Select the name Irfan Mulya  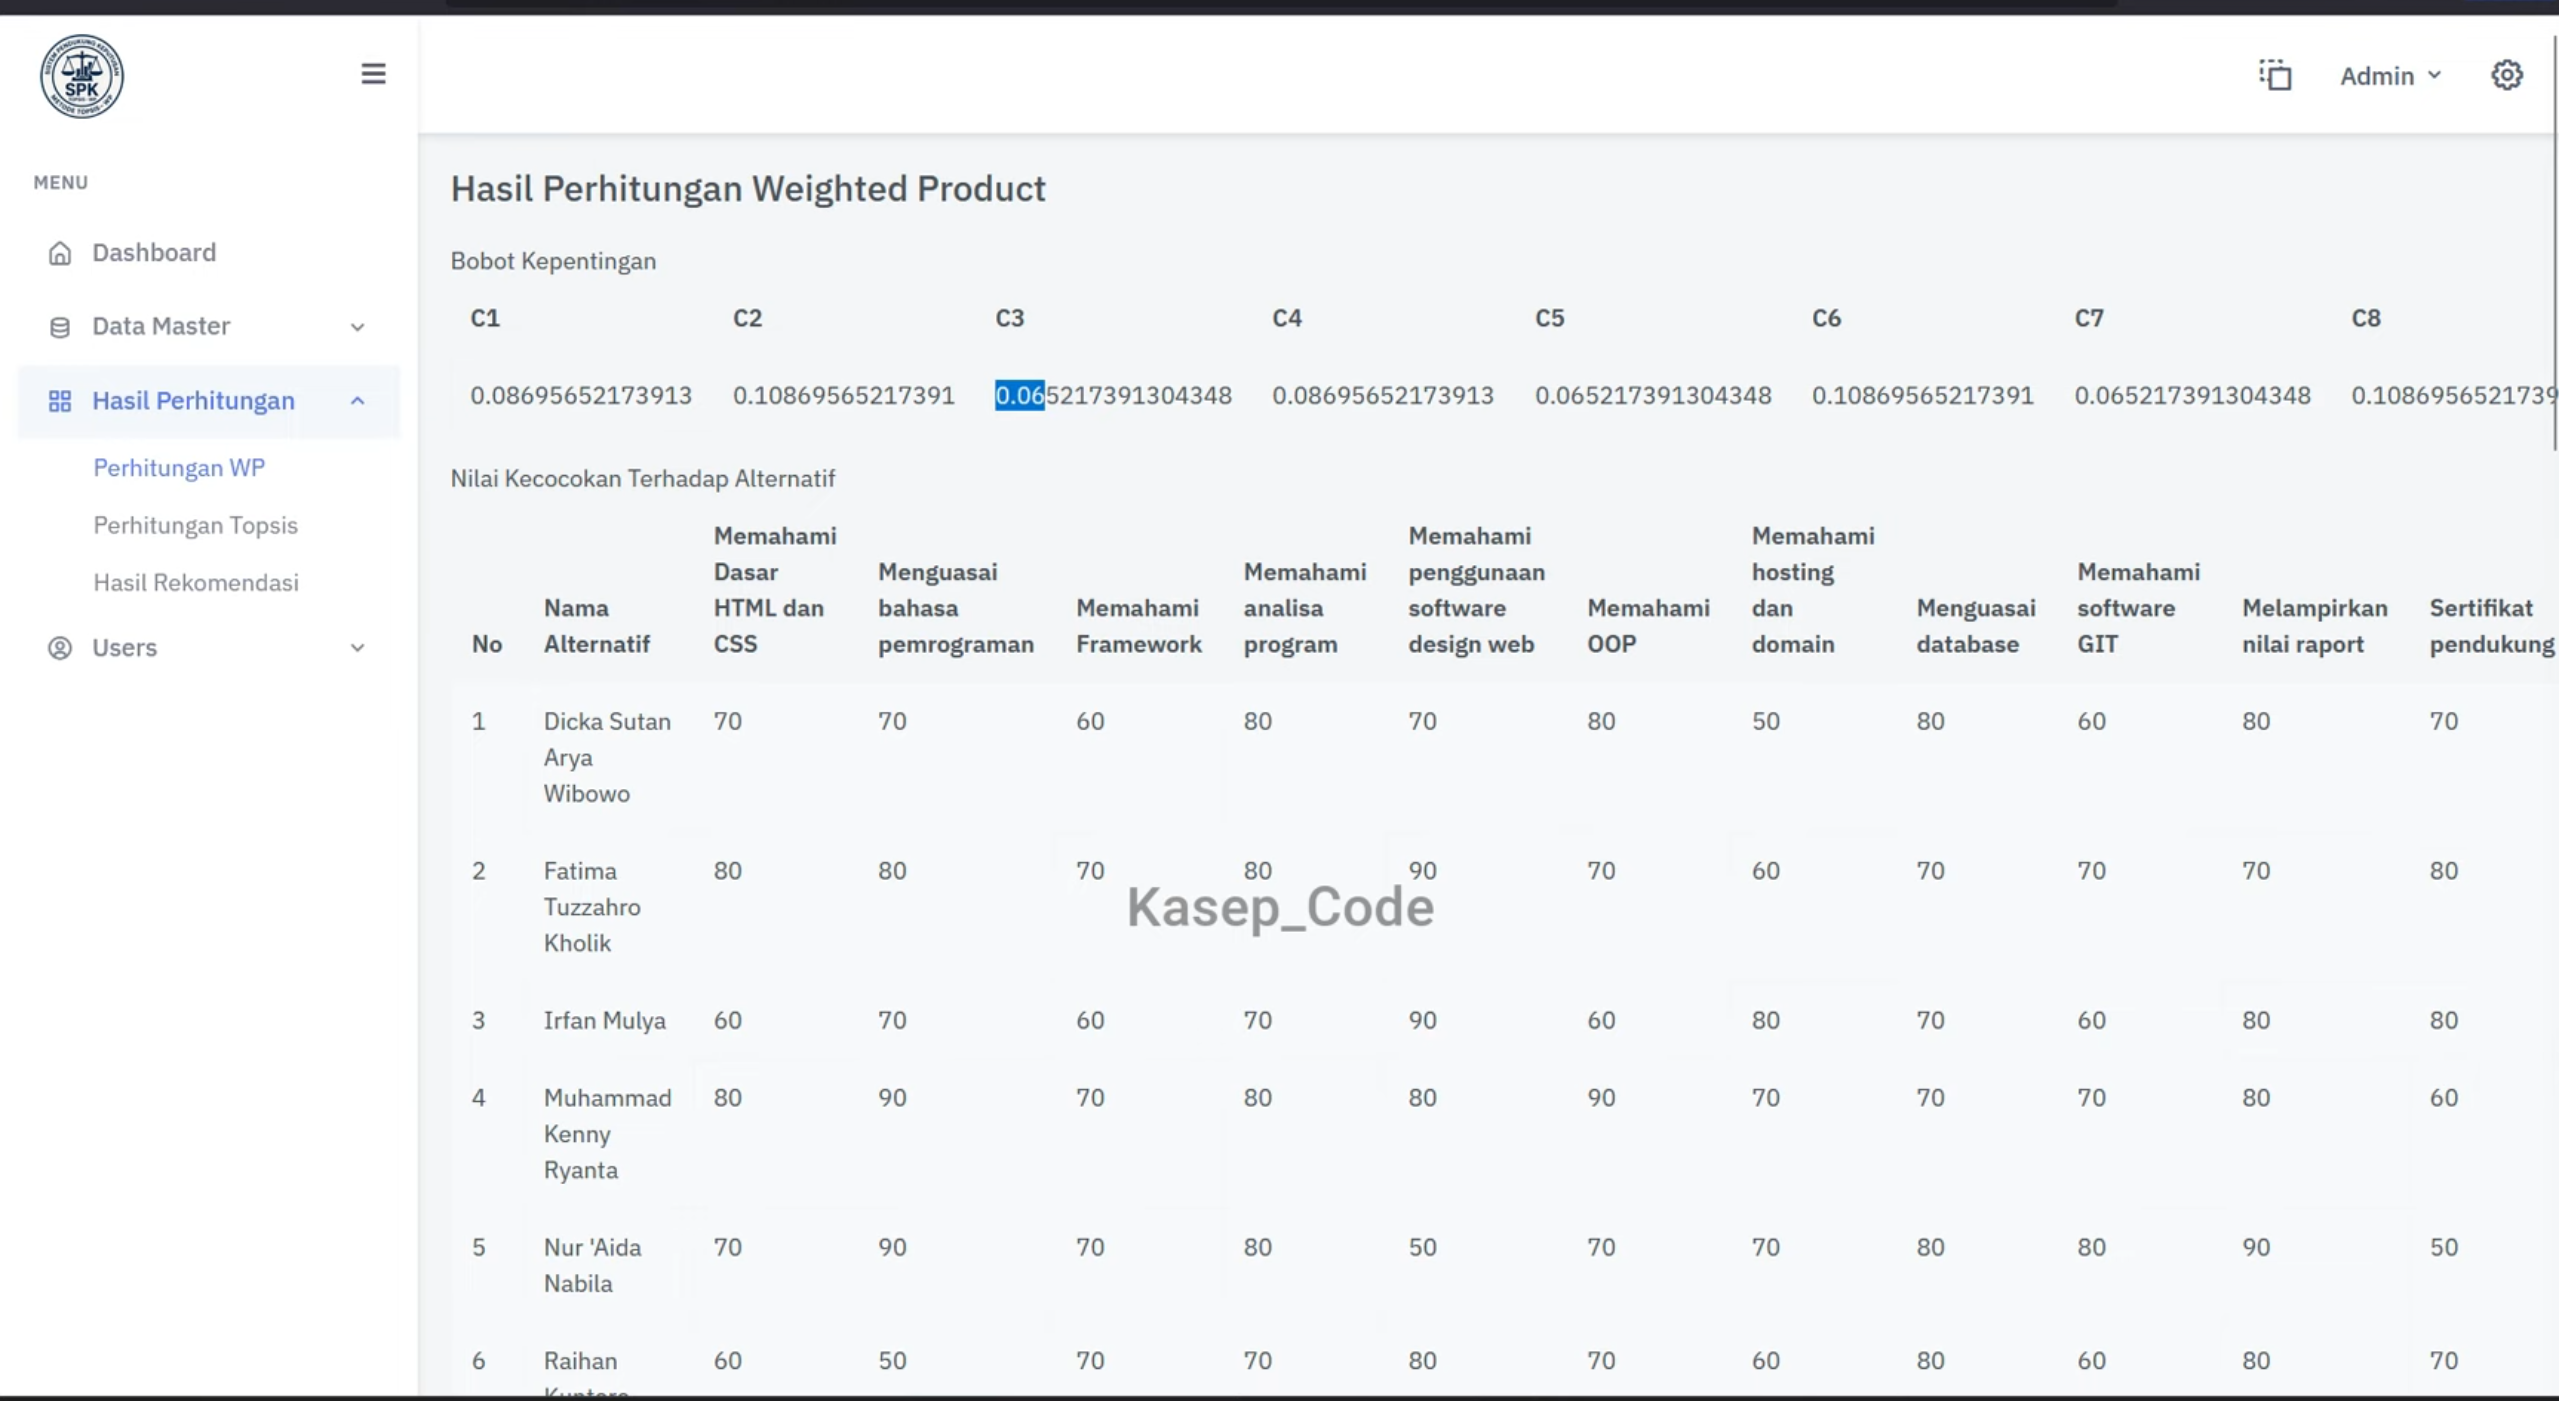pos(605,1021)
